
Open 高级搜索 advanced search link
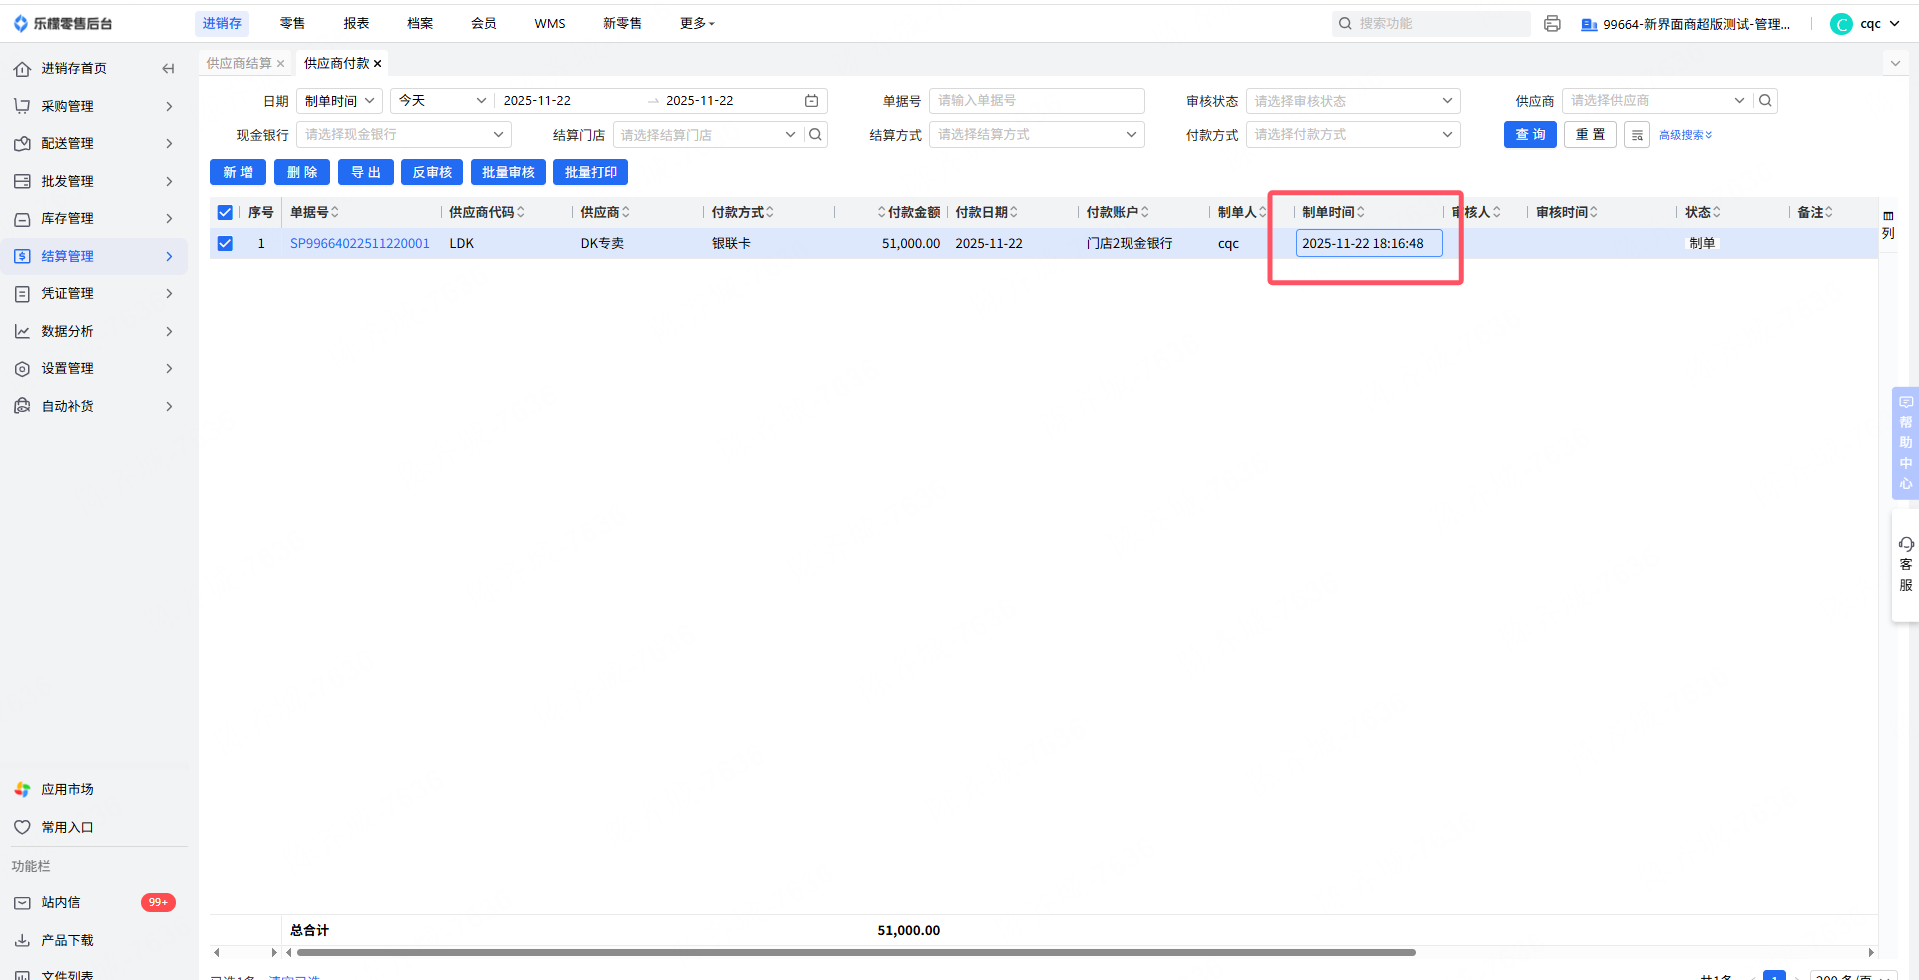[1686, 135]
